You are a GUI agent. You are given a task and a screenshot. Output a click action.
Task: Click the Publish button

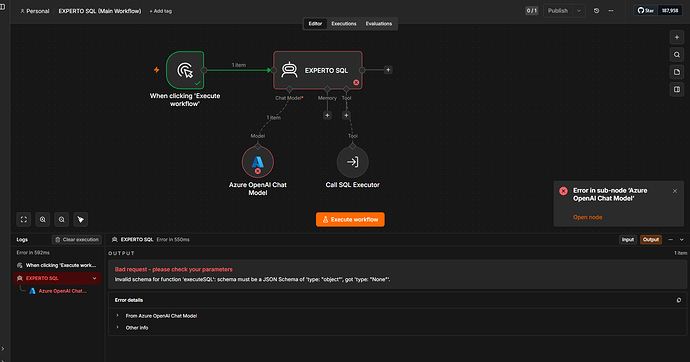click(558, 11)
